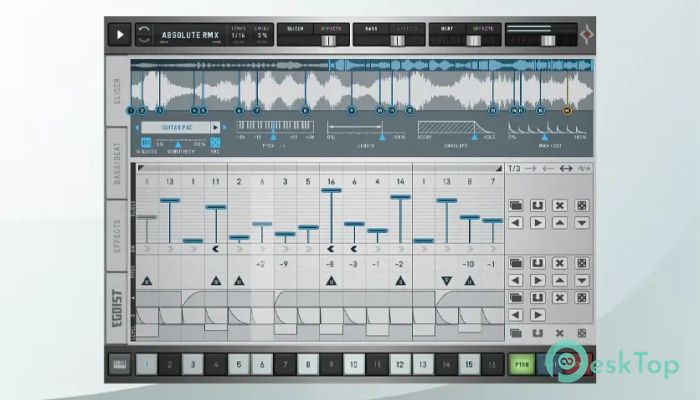Toggle the Beat effects button in the top bar
The width and height of the screenshot is (700, 400).
point(484,29)
